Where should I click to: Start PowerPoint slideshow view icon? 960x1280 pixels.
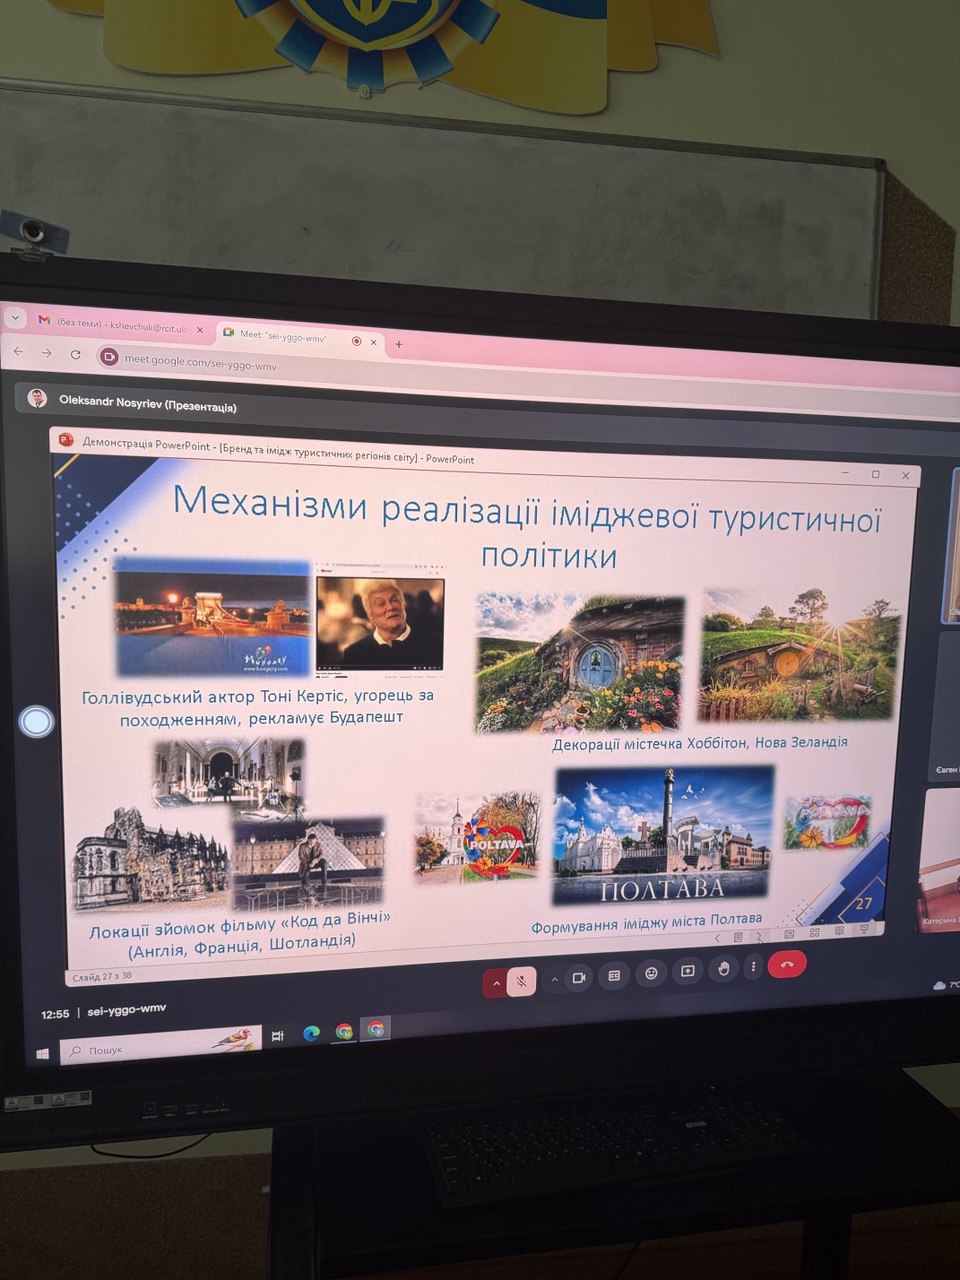coord(864,929)
